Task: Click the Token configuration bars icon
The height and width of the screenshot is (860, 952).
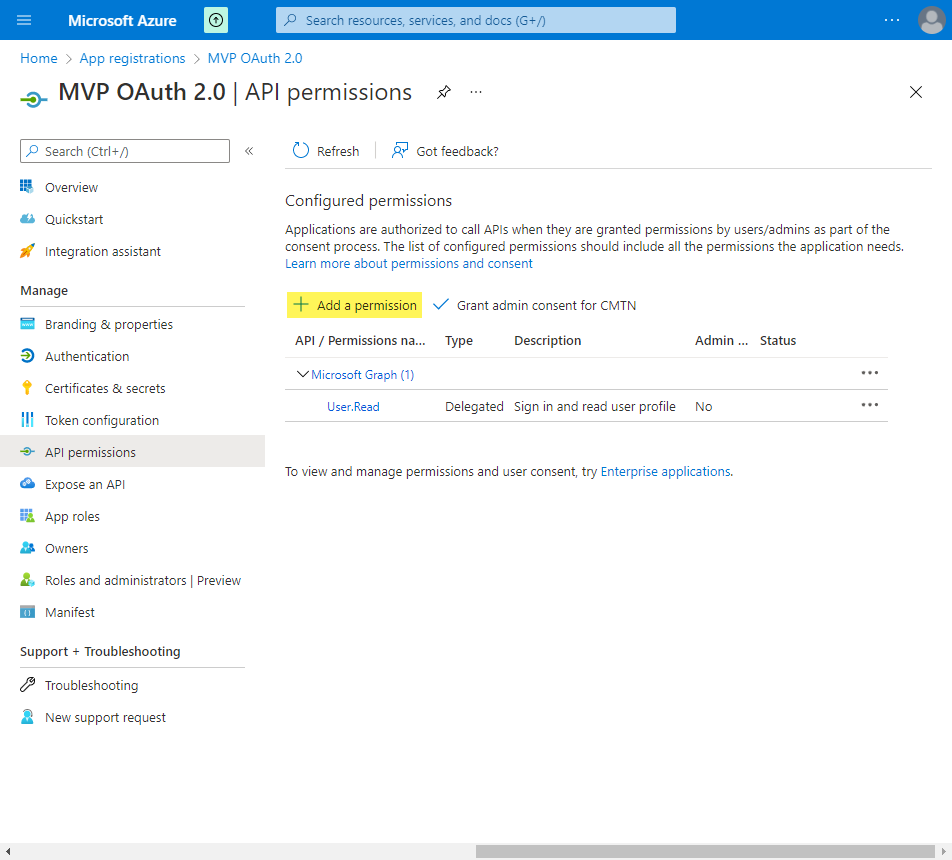Action: [x=27, y=420]
